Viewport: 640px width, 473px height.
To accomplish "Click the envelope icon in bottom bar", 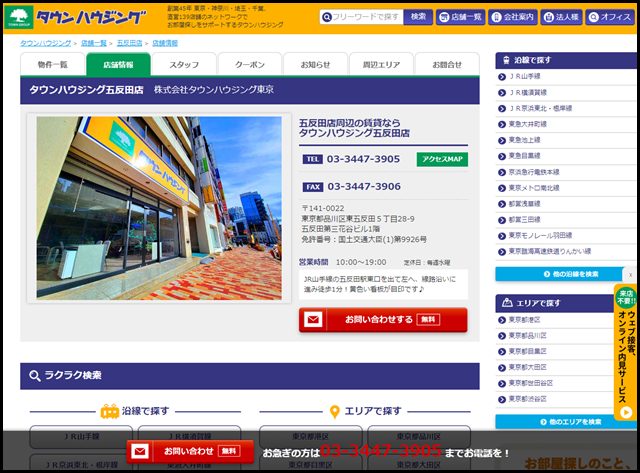I will (140, 451).
